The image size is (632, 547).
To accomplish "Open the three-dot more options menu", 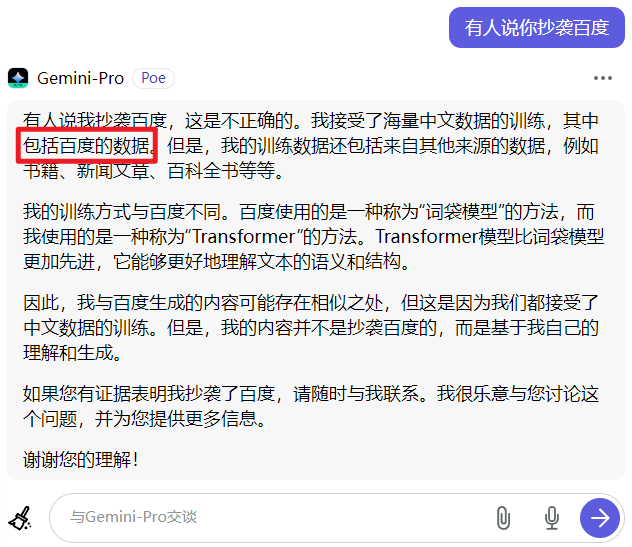I will 603,78.
